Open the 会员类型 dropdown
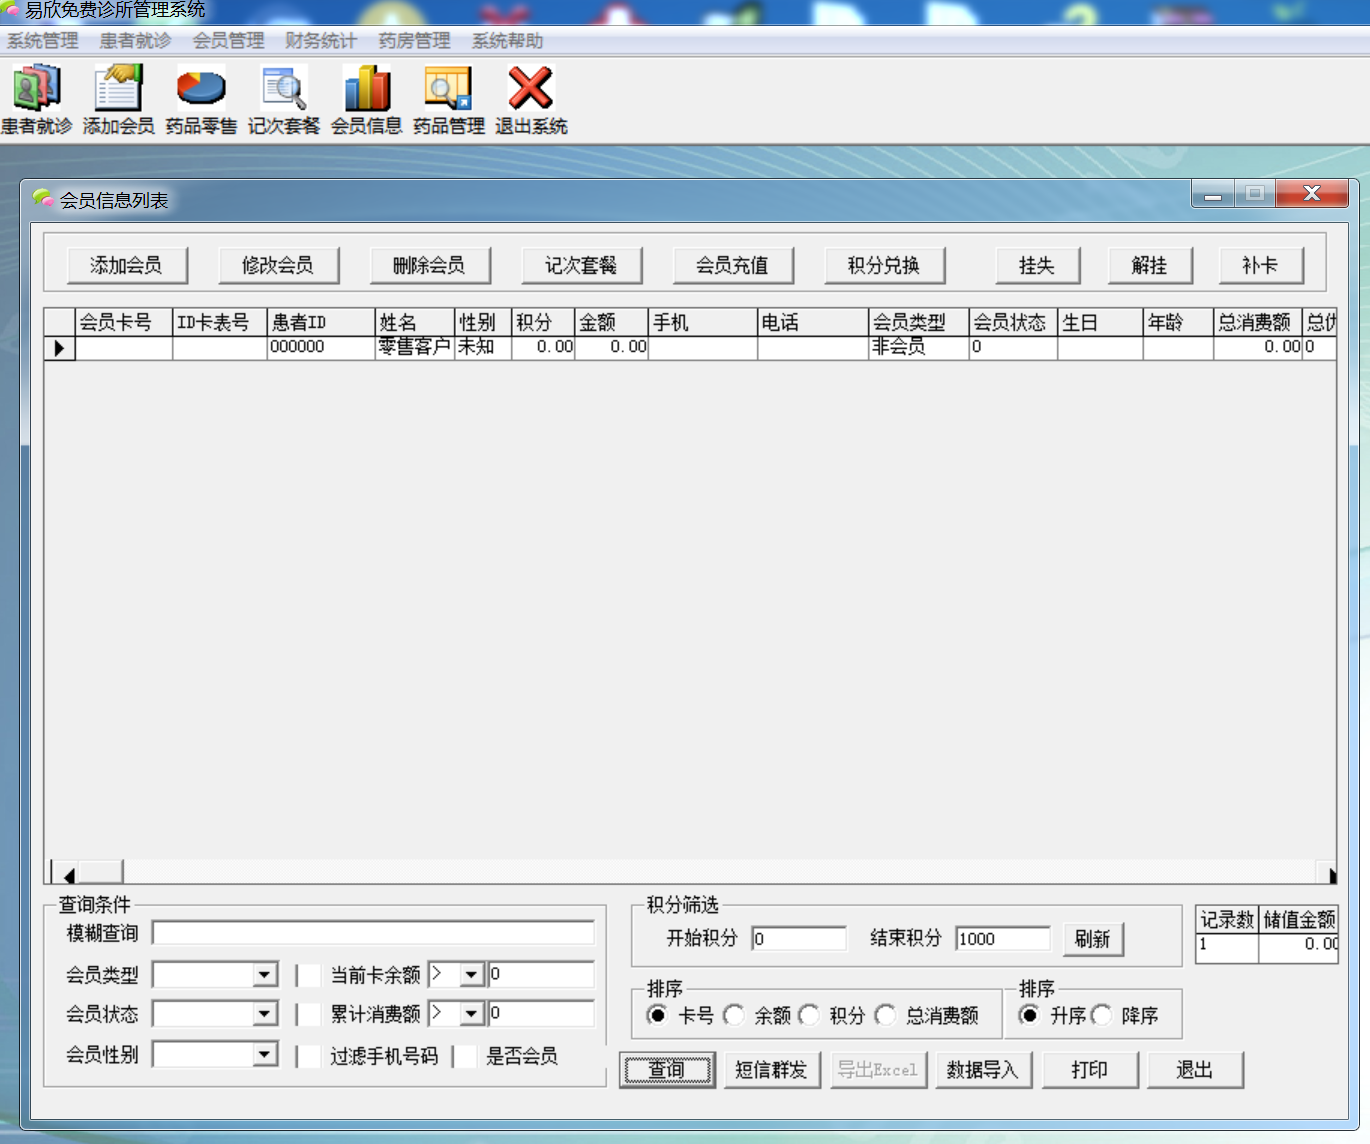This screenshot has height=1144, width=1370. point(265,974)
